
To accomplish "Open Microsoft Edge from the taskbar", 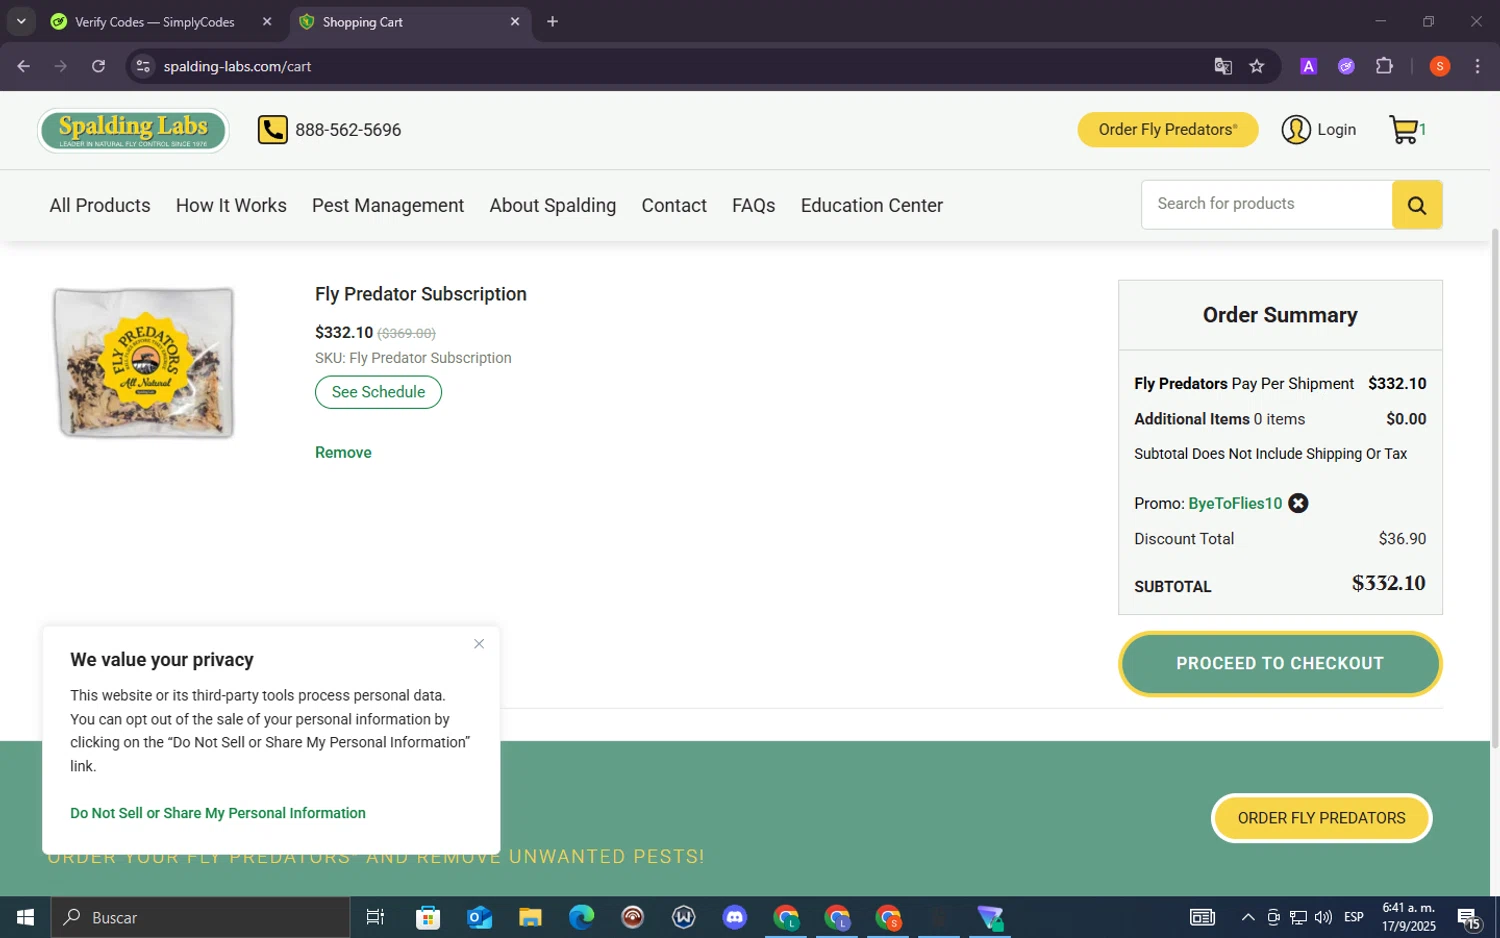I will tap(581, 917).
